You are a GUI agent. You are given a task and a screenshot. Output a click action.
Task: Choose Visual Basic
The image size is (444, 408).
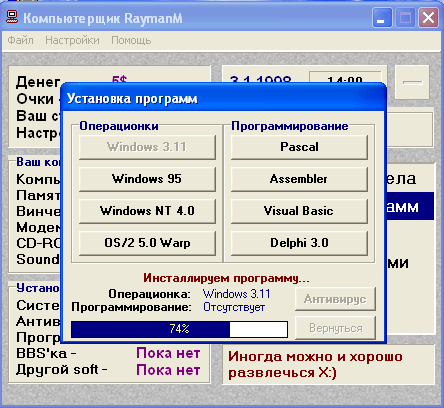[299, 211]
